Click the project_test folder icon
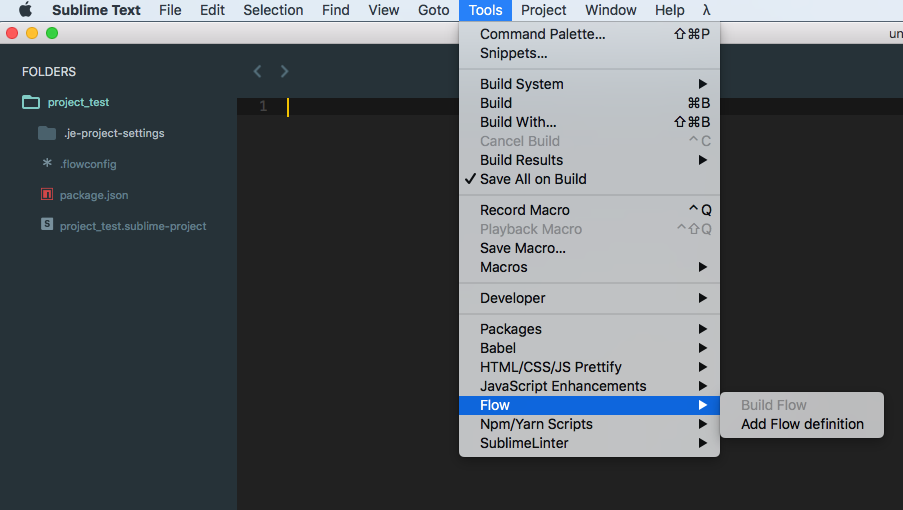Image resolution: width=903 pixels, height=510 pixels. pyautogui.click(x=31, y=102)
